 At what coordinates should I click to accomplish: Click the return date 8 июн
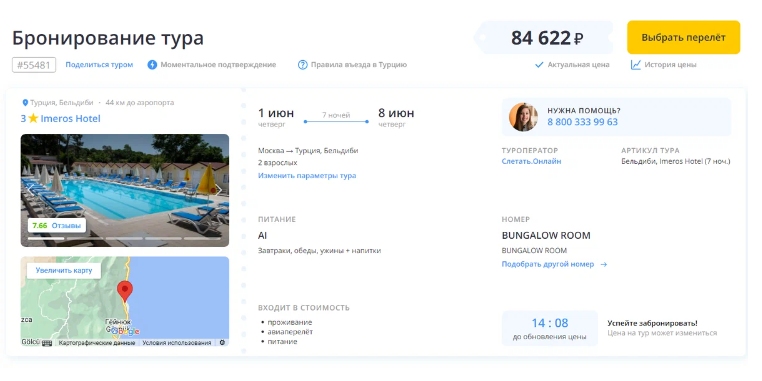[397, 113]
